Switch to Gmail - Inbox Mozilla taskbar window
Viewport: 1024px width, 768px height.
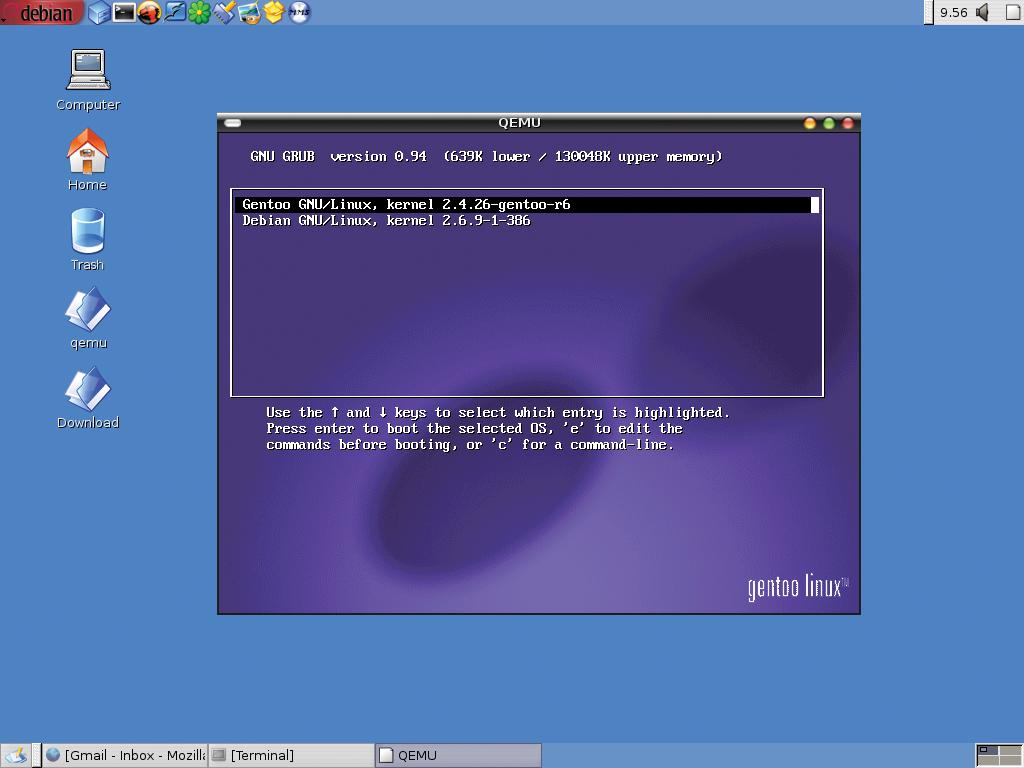pyautogui.click(x=125, y=756)
